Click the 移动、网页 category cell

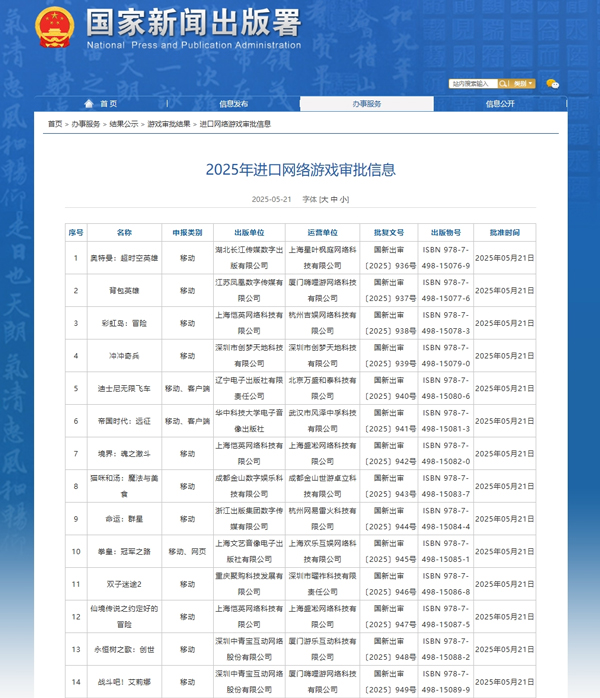(x=187, y=552)
